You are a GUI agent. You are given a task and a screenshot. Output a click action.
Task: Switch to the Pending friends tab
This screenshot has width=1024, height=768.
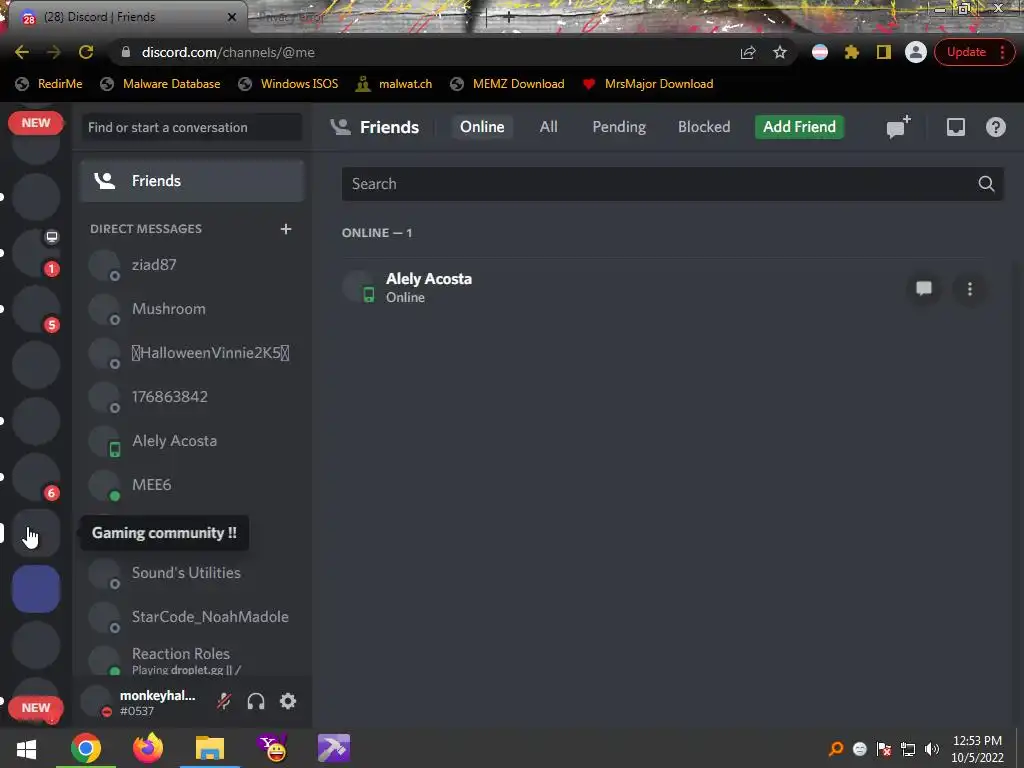pos(619,127)
